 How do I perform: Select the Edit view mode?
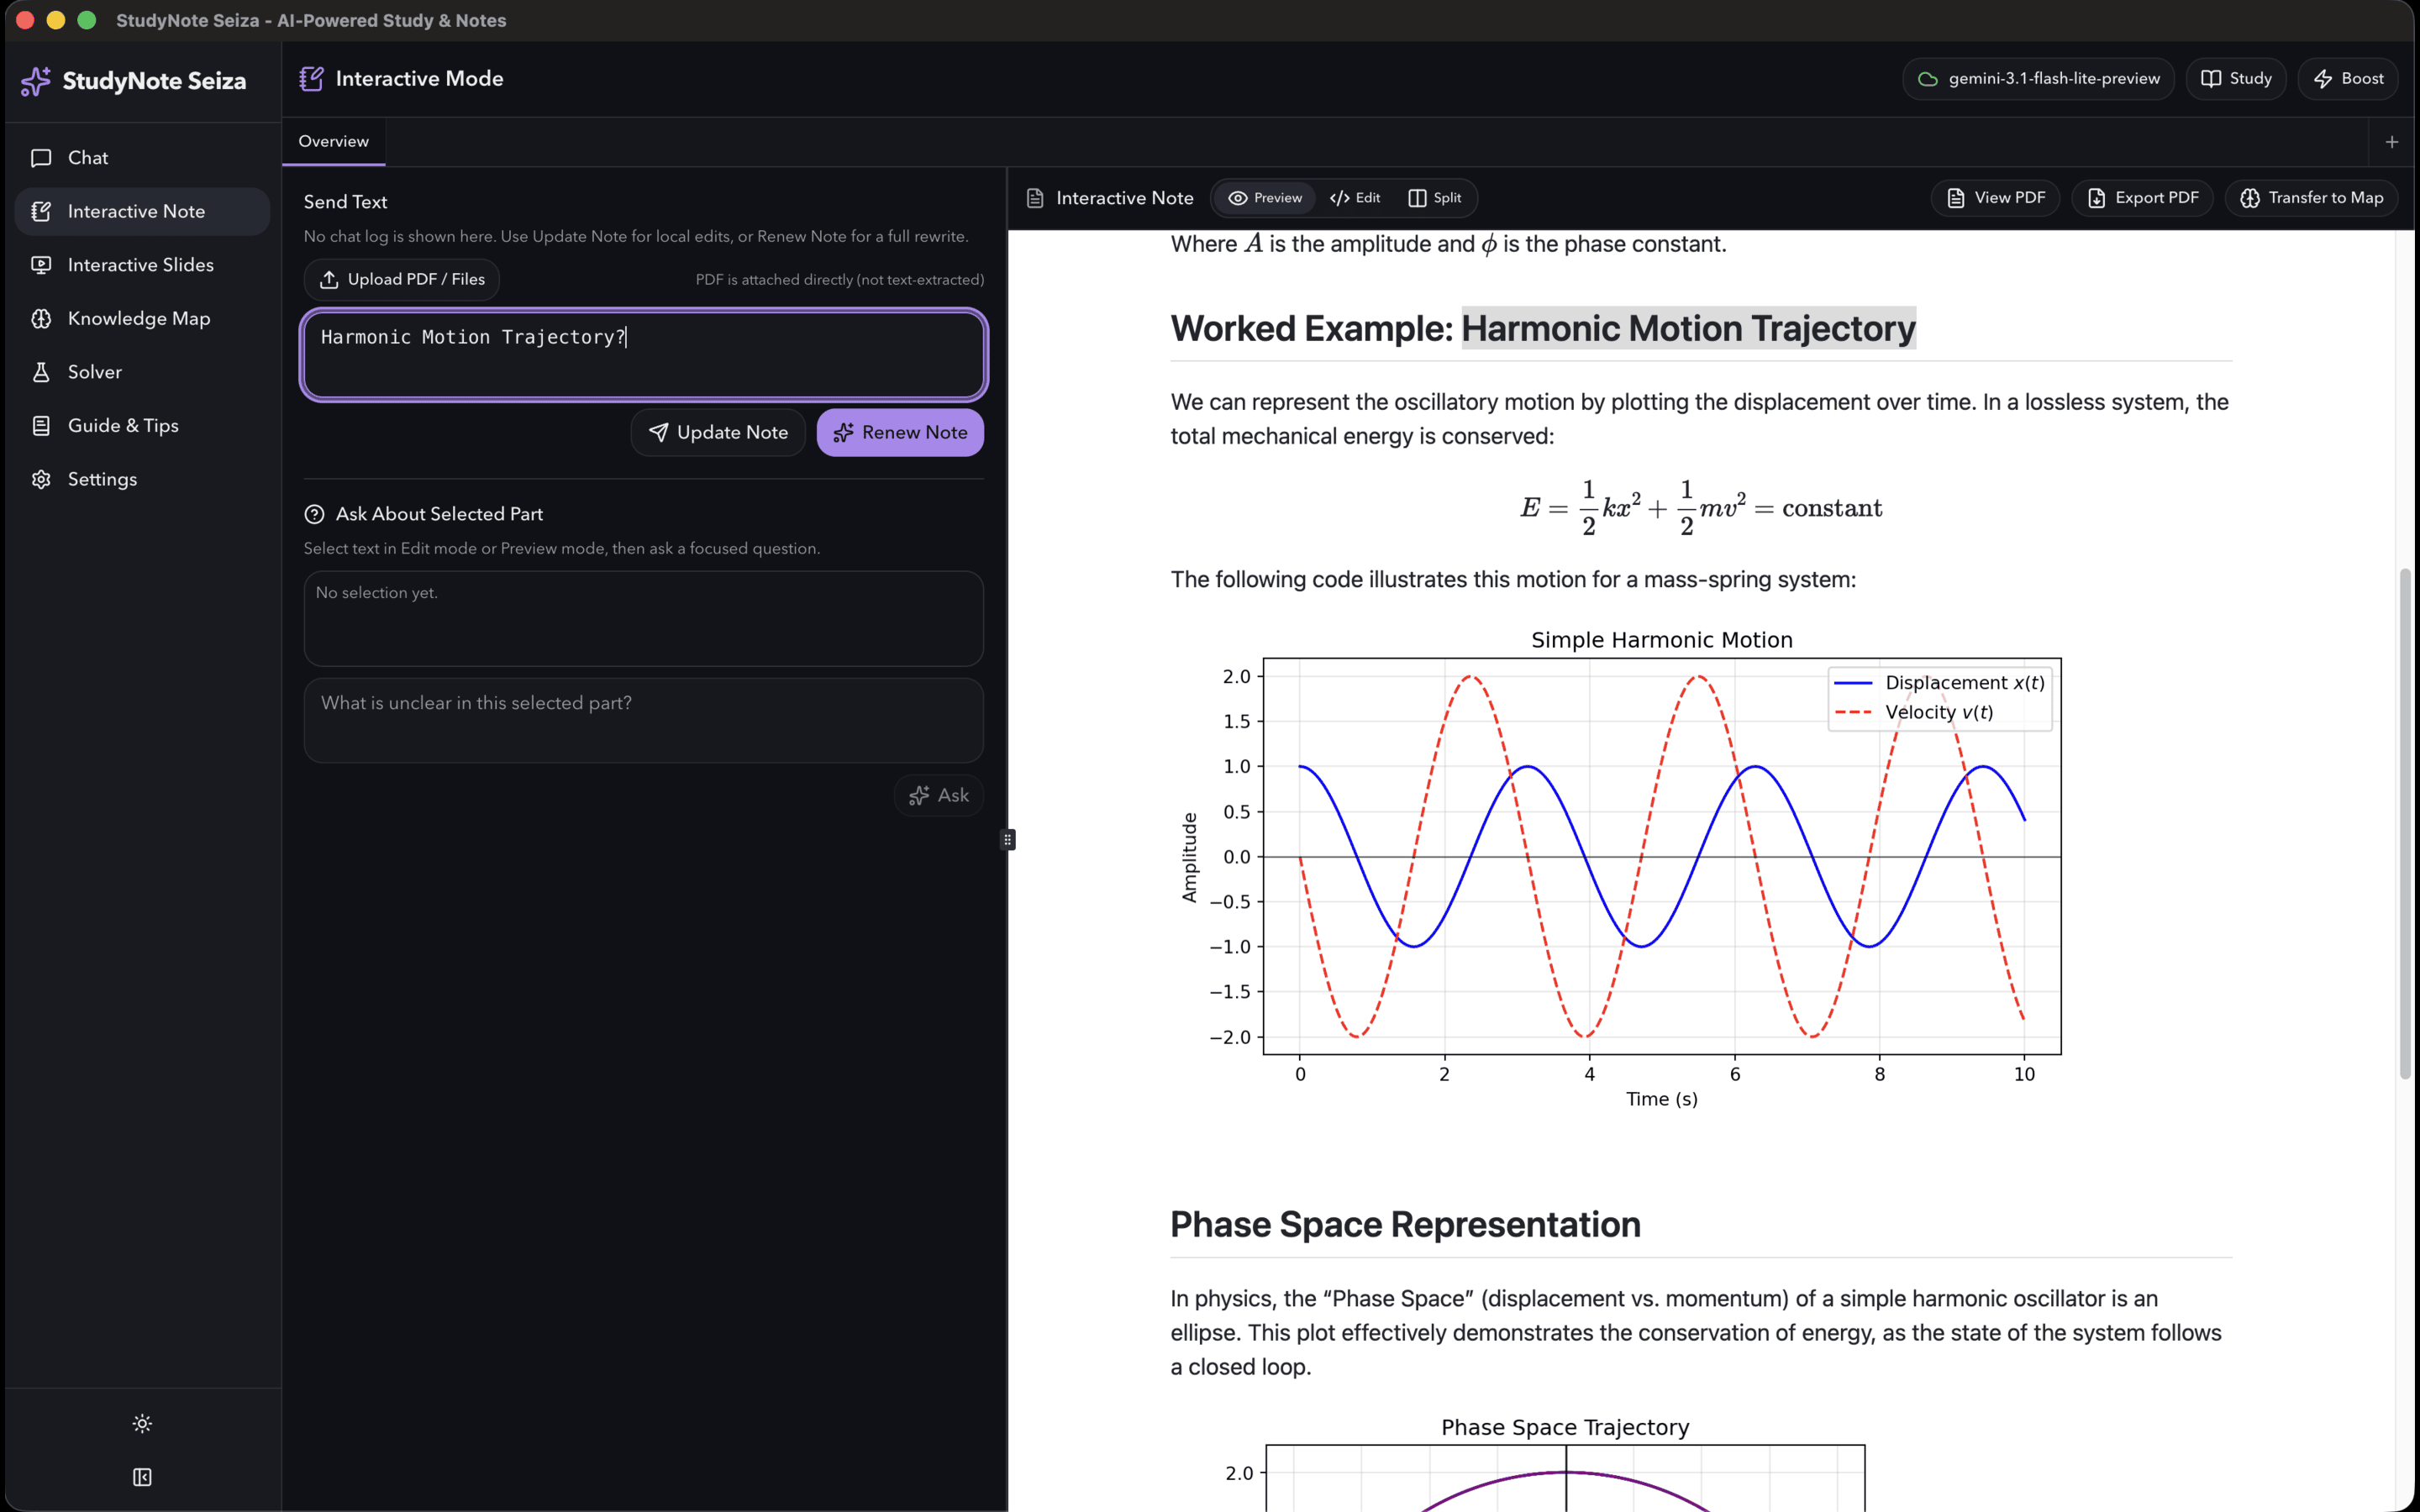[x=1355, y=198]
